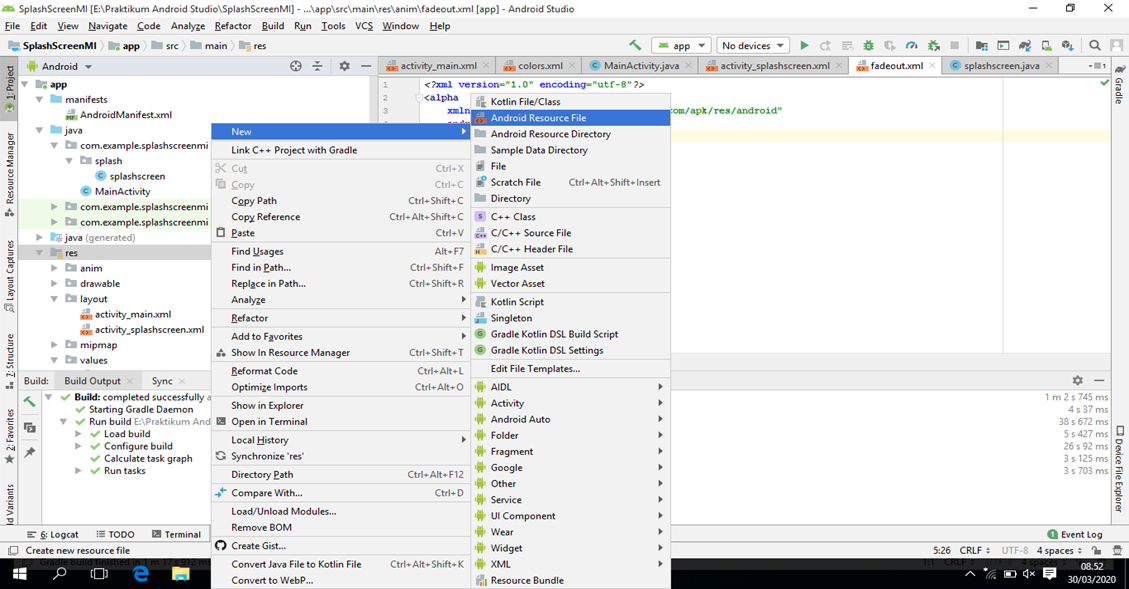The image size is (1129, 589).
Task: Open the Logcat tool window button
Action: coord(53,534)
